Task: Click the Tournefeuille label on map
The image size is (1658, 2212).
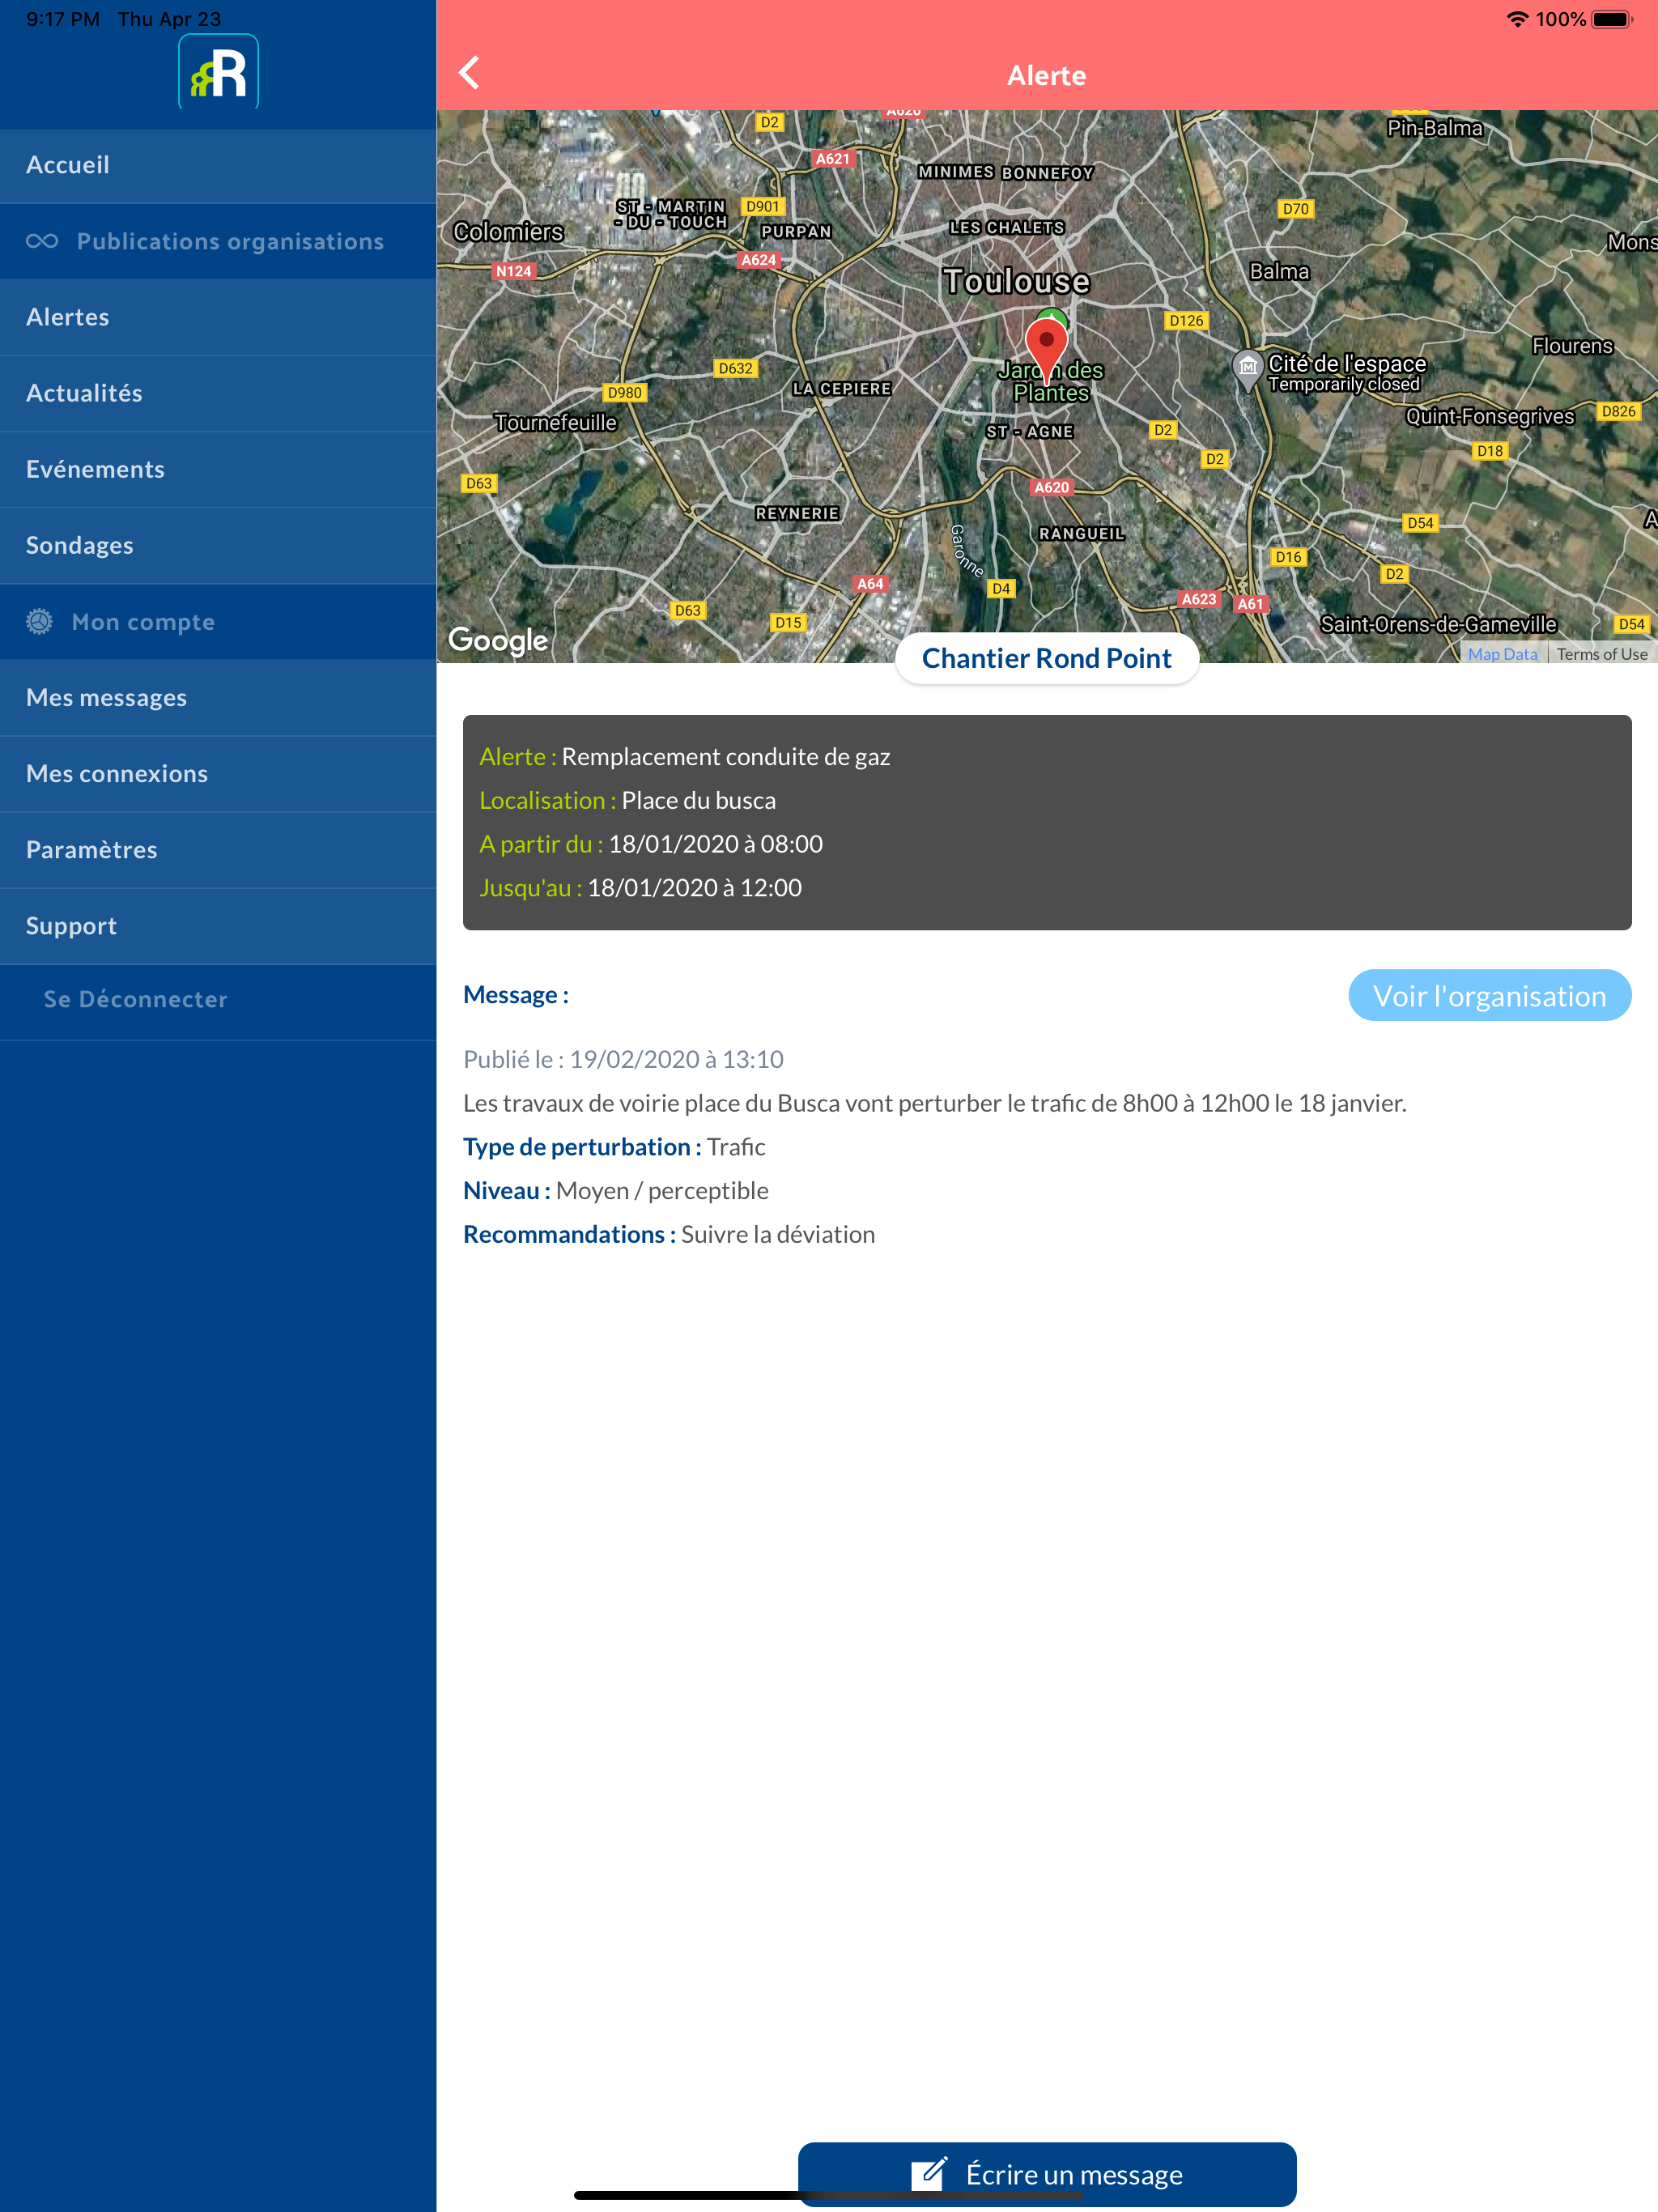Action: [556, 423]
